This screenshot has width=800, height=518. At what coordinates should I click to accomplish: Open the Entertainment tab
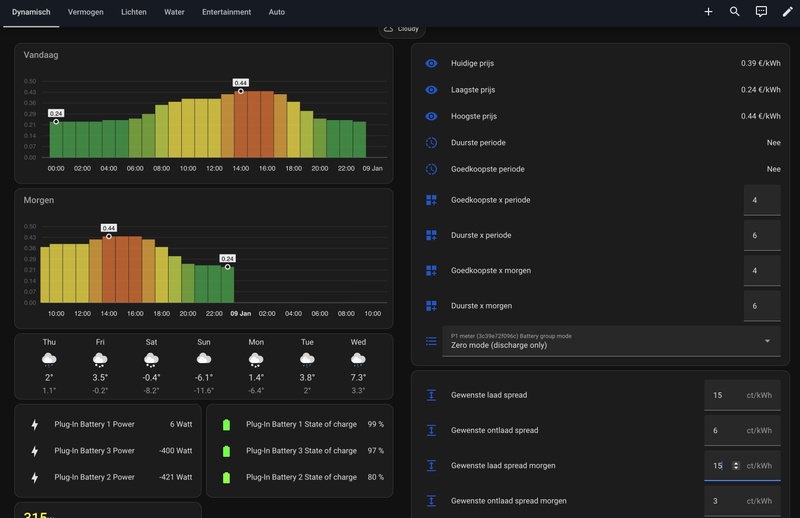coord(226,12)
